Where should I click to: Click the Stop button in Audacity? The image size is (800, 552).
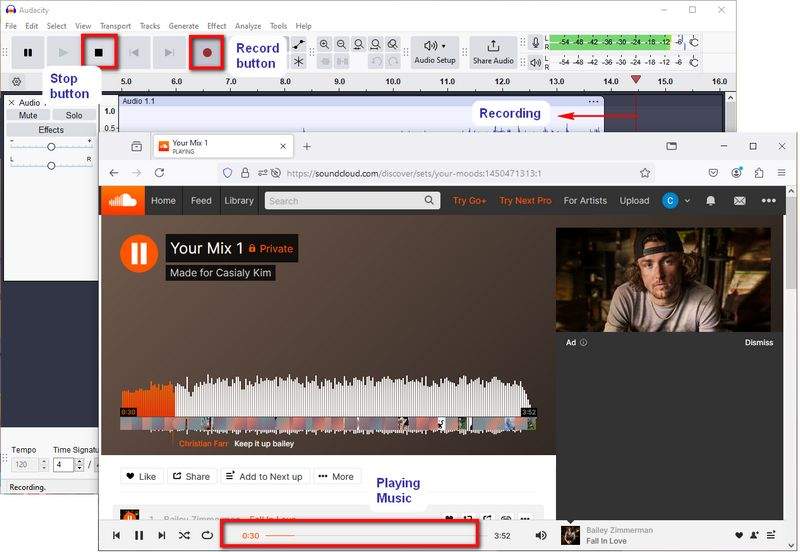point(99,52)
